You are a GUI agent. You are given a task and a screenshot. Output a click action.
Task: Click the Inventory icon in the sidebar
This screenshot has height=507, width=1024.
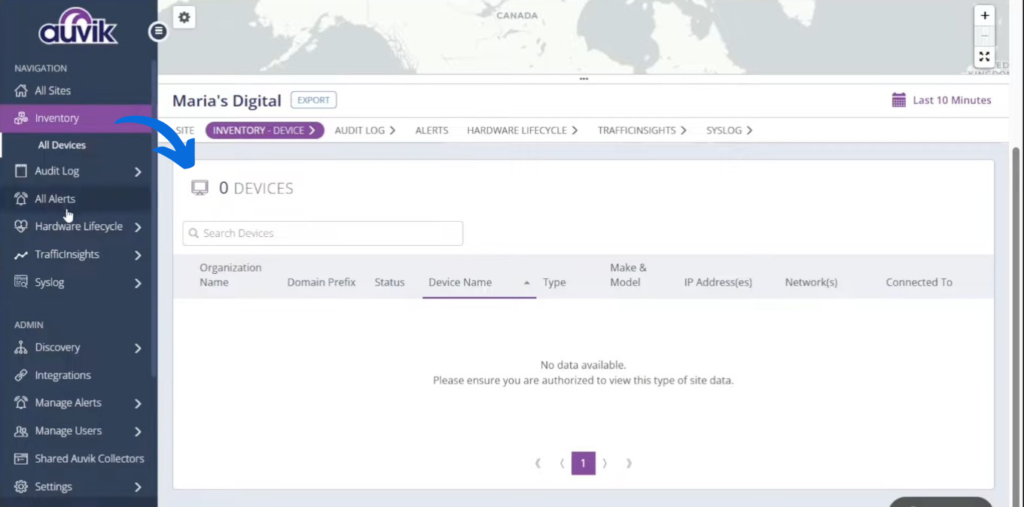tap(21, 118)
